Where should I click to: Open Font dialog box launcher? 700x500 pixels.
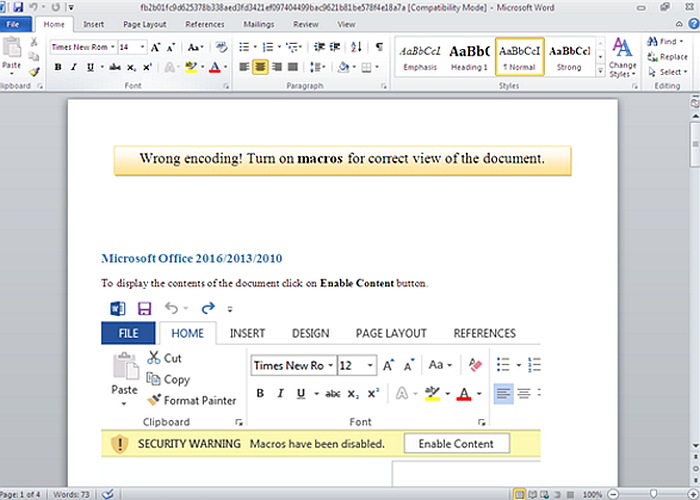226,86
